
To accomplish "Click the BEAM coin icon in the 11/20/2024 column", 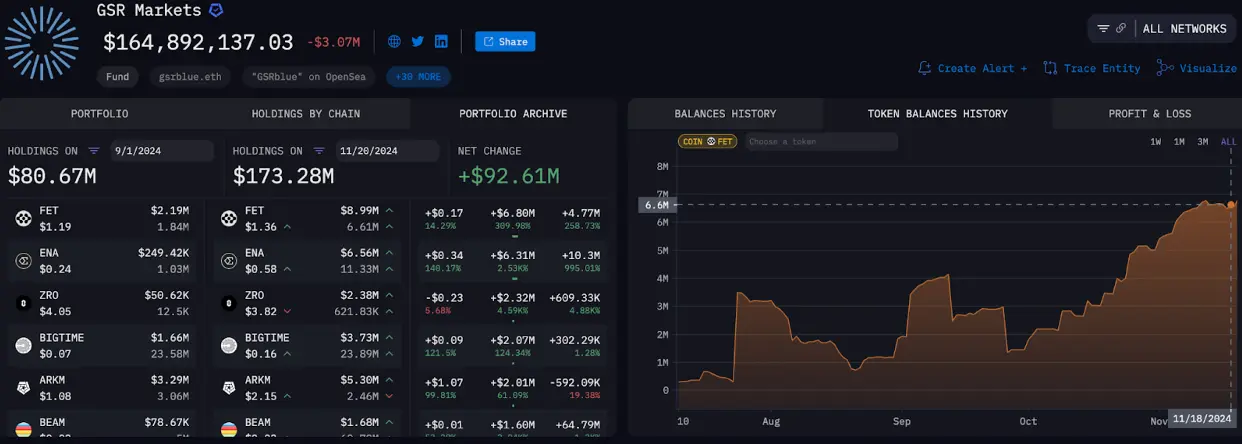I will click(x=229, y=429).
